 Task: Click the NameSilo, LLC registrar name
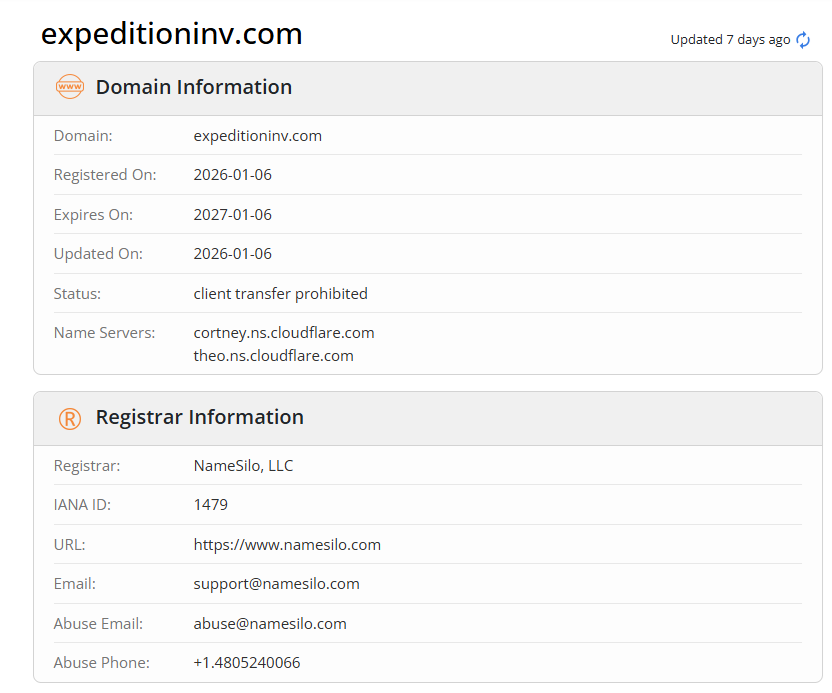[243, 466]
